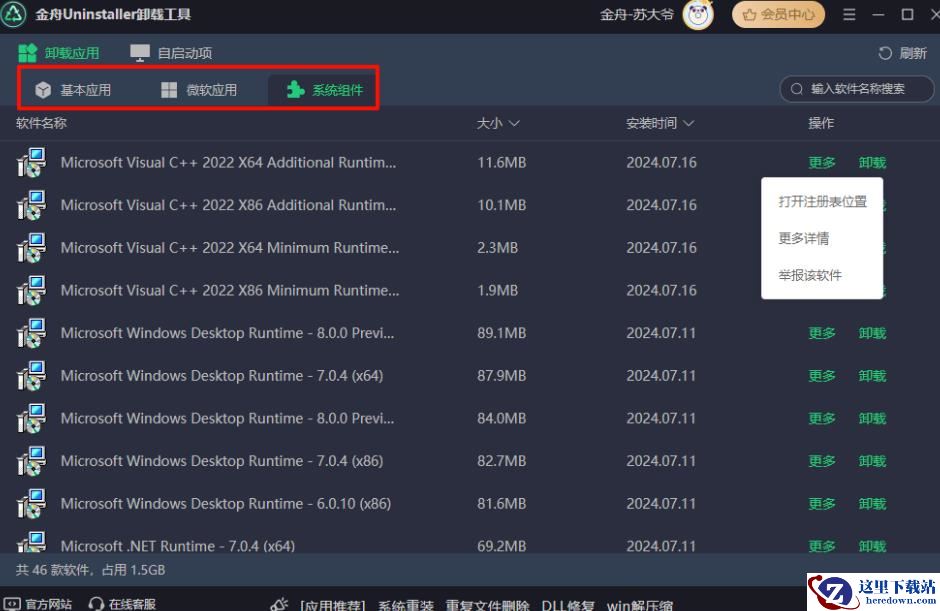Open the 官方网站 link in the footer

[38, 603]
